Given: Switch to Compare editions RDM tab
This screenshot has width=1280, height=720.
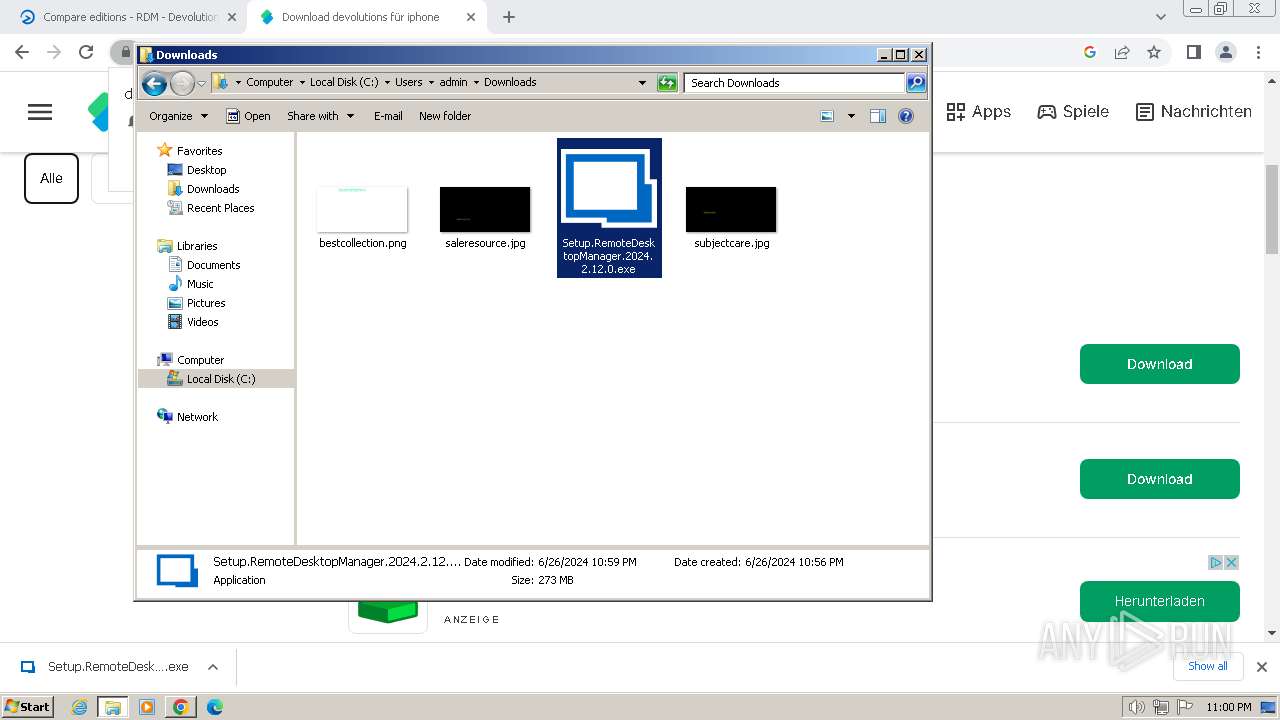Looking at the screenshot, I should pos(128,17).
